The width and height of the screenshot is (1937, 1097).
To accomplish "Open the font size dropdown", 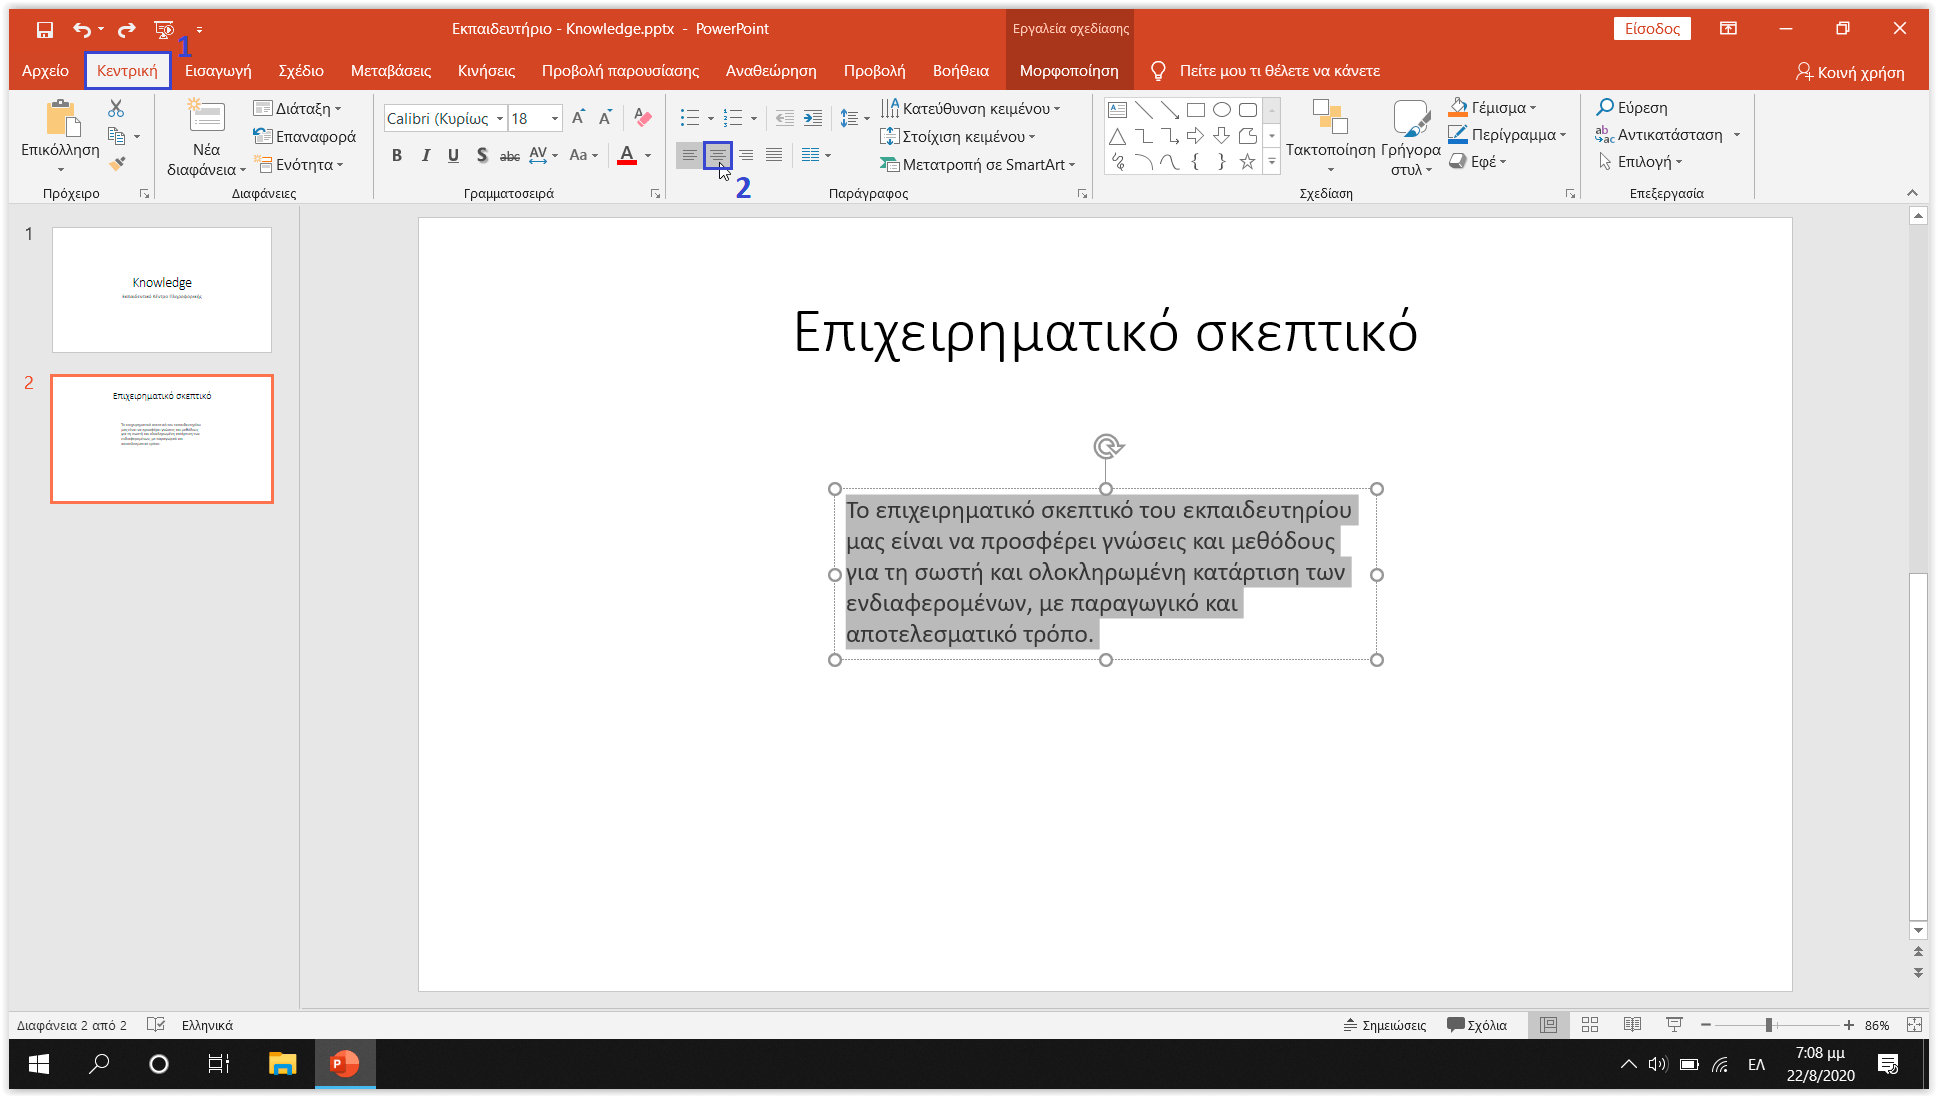I will 555,118.
